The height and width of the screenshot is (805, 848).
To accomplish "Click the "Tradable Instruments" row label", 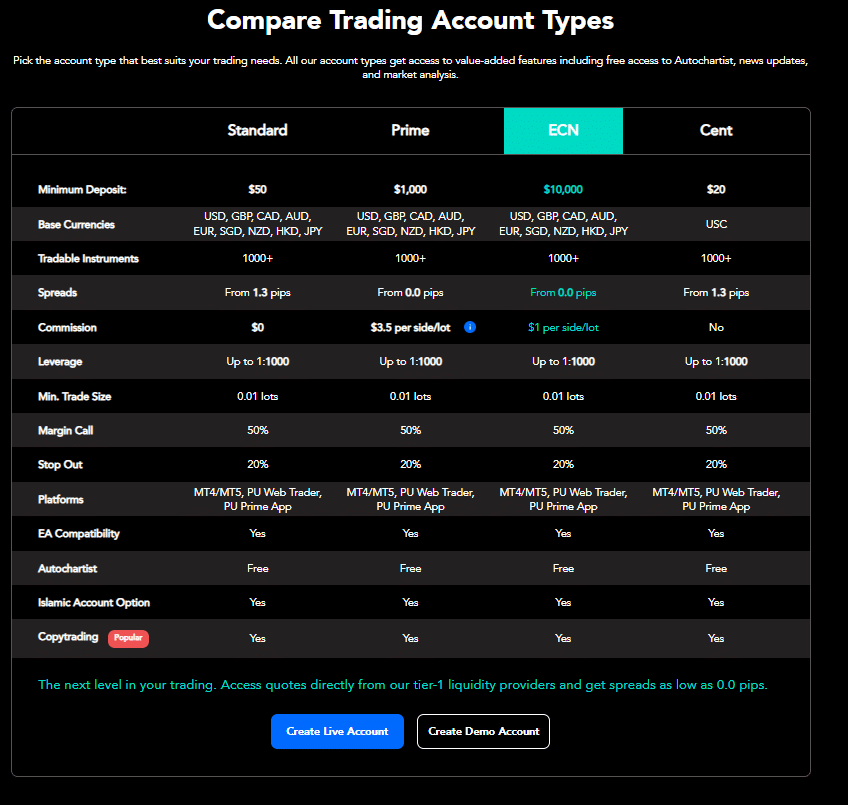I will pos(88,259).
